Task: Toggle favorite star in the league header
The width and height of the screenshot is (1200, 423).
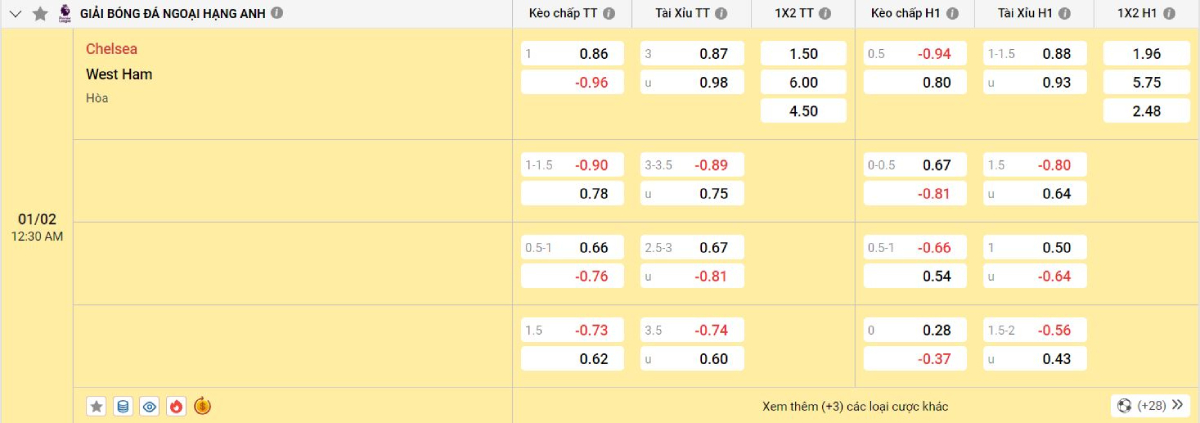Action: tap(40, 13)
